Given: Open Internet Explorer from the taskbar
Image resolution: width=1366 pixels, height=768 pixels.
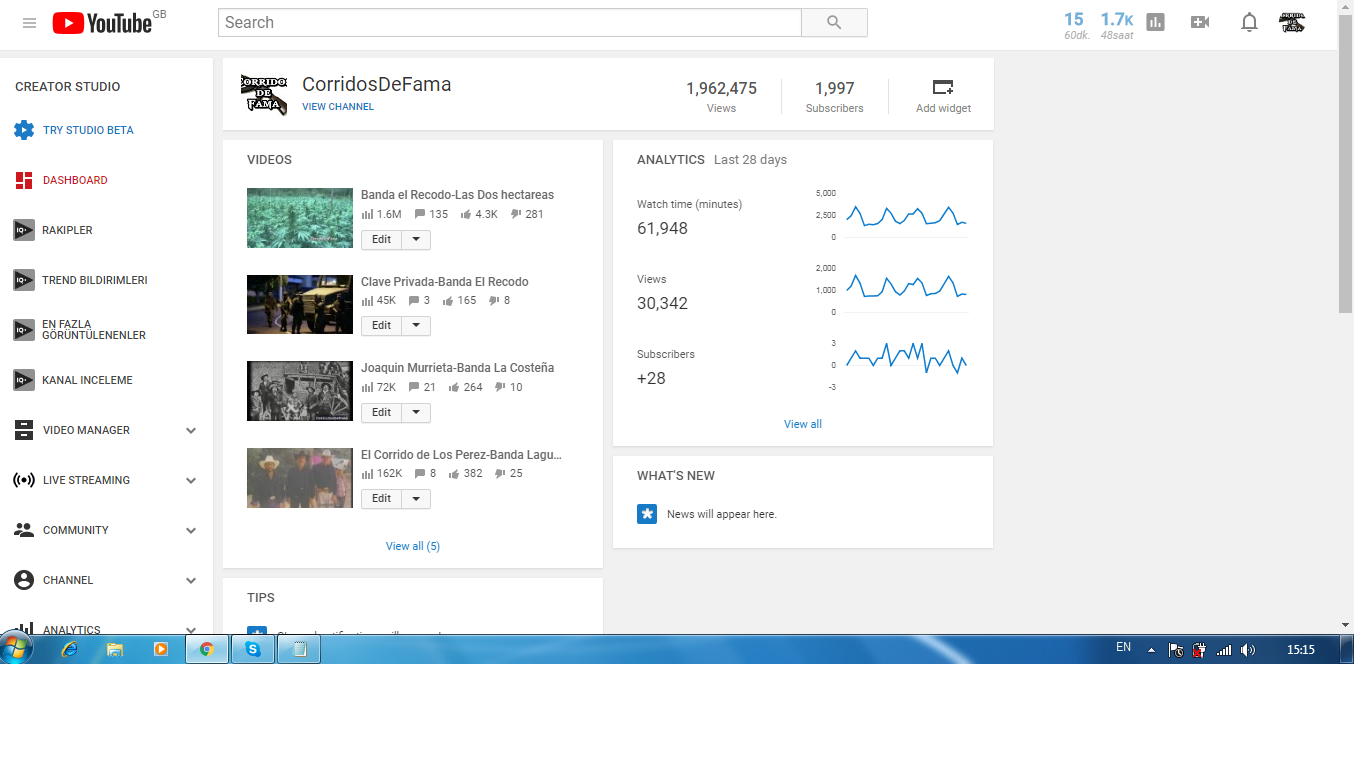Looking at the screenshot, I should pos(69,649).
